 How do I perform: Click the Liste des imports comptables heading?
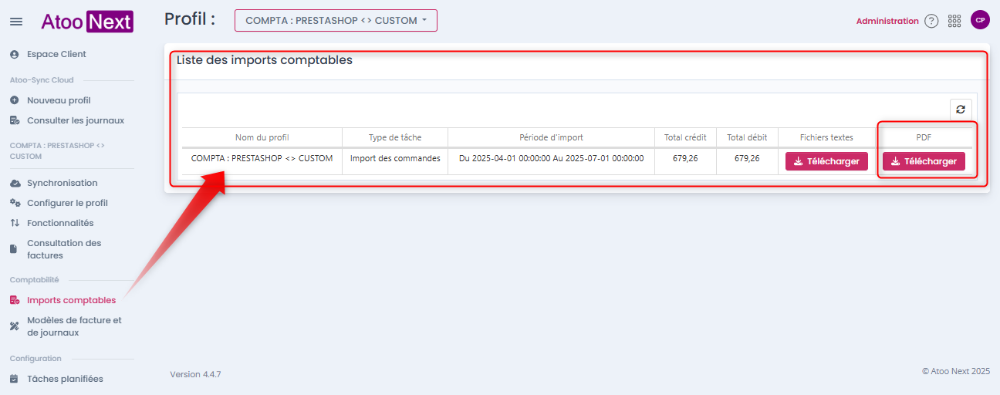(264, 61)
